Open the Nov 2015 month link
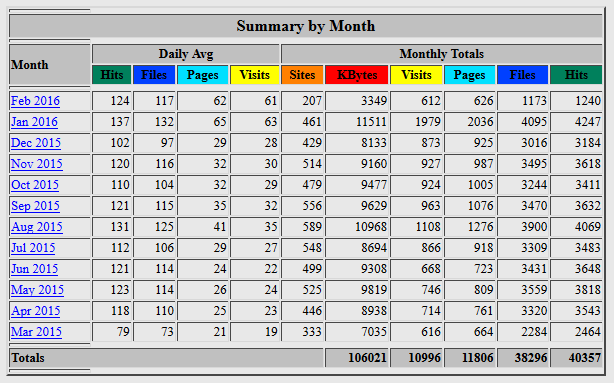 coord(36,164)
